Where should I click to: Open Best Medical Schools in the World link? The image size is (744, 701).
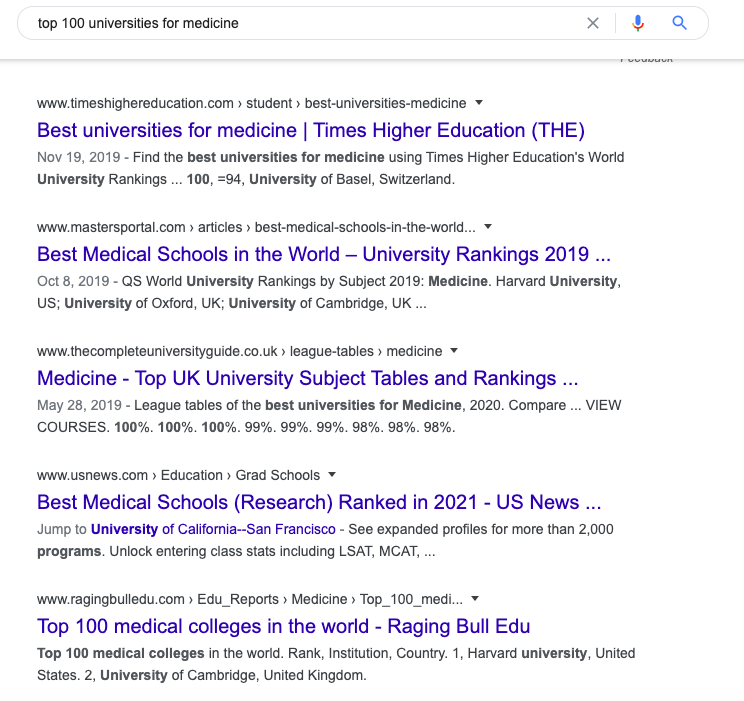click(x=324, y=254)
